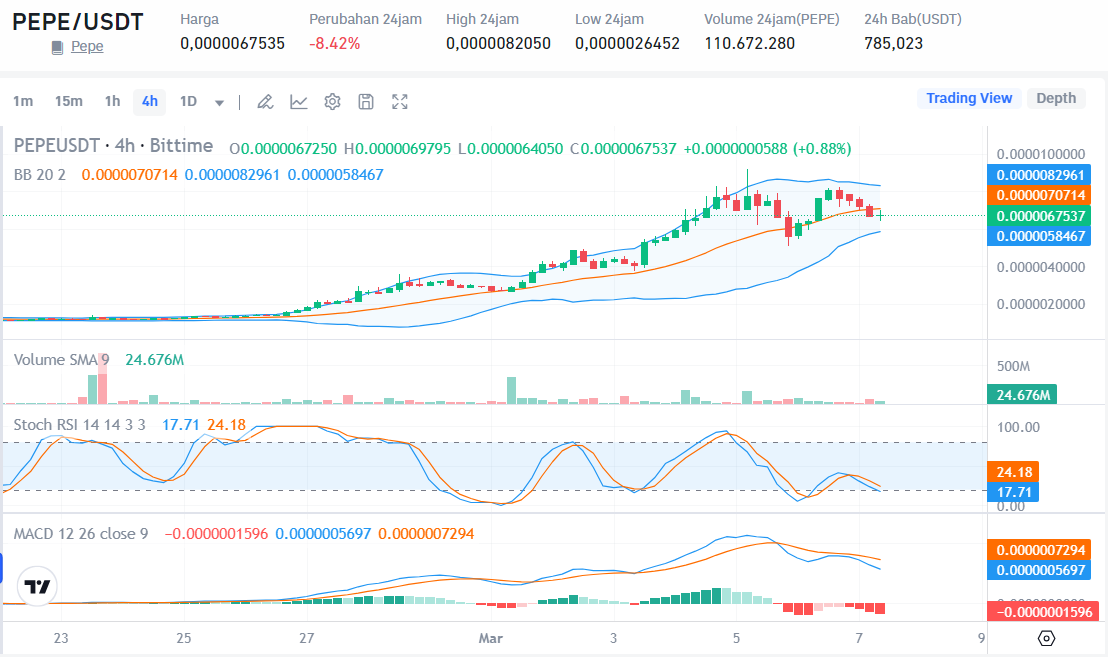1108x657 pixels.
Task: Click the 500M volume axis label
Action: point(1013,367)
